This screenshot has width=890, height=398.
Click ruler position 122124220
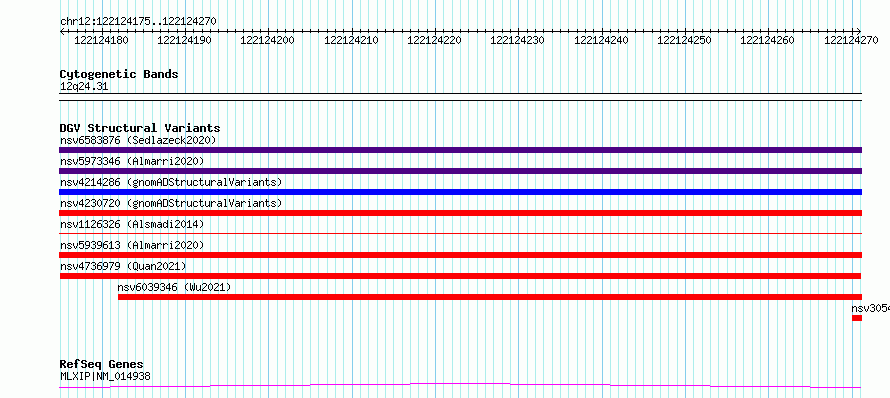pos(435,40)
